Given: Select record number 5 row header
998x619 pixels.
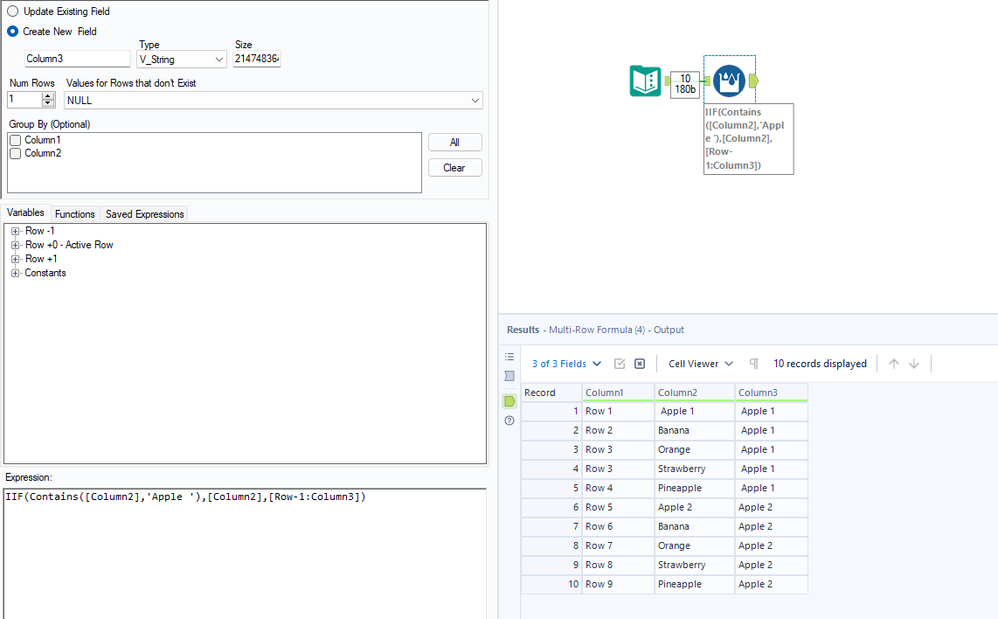Looking at the screenshot, I should [x=551, y=489].
